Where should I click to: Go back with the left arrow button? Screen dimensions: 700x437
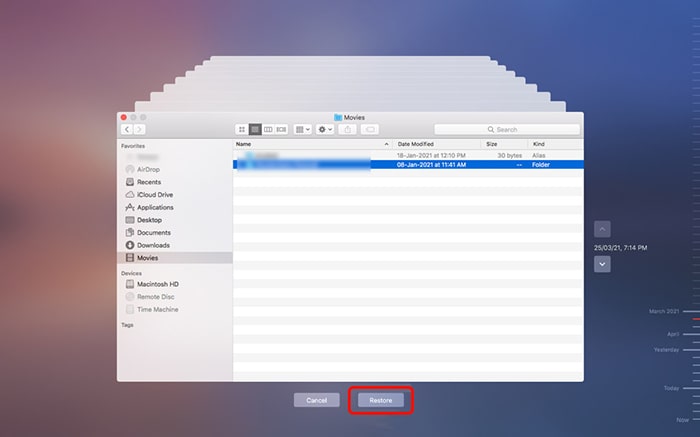pos(127,129)
